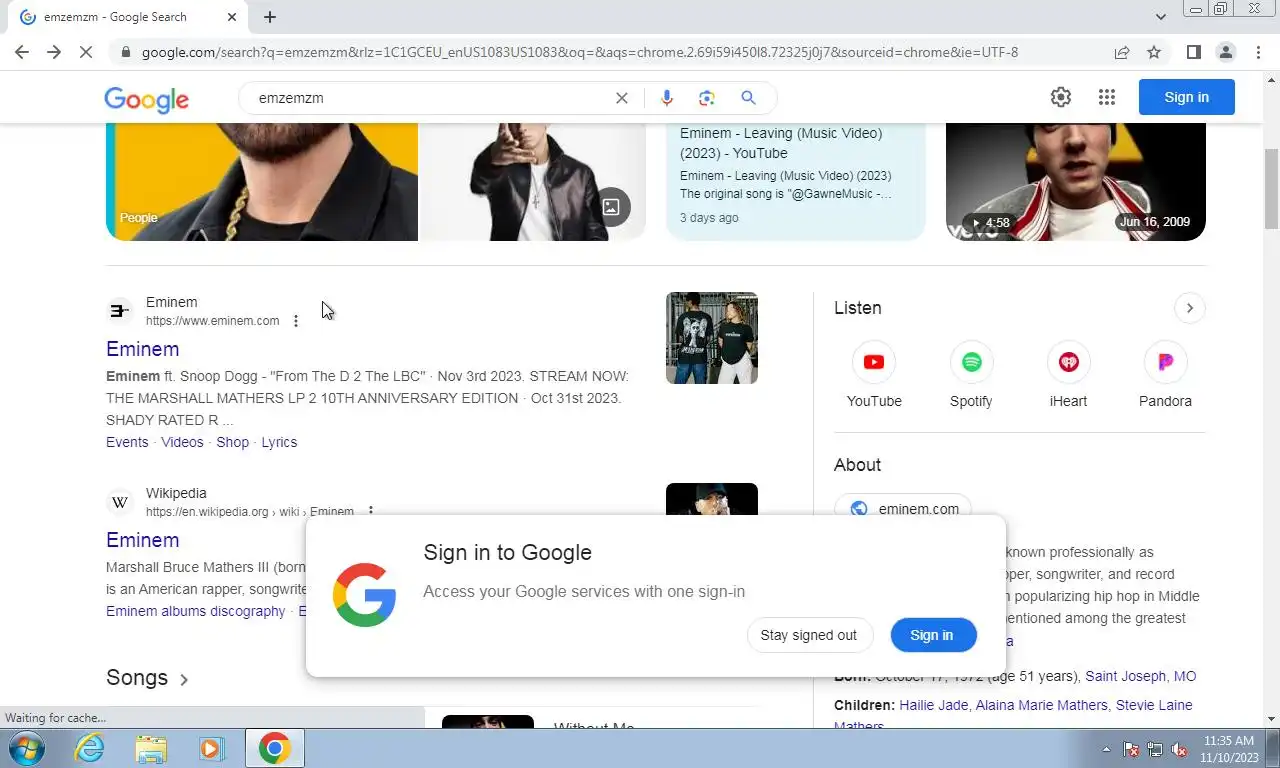The image size is (1280, 768).
Task: Open the Events sitelink
Action: pos(127,442)
